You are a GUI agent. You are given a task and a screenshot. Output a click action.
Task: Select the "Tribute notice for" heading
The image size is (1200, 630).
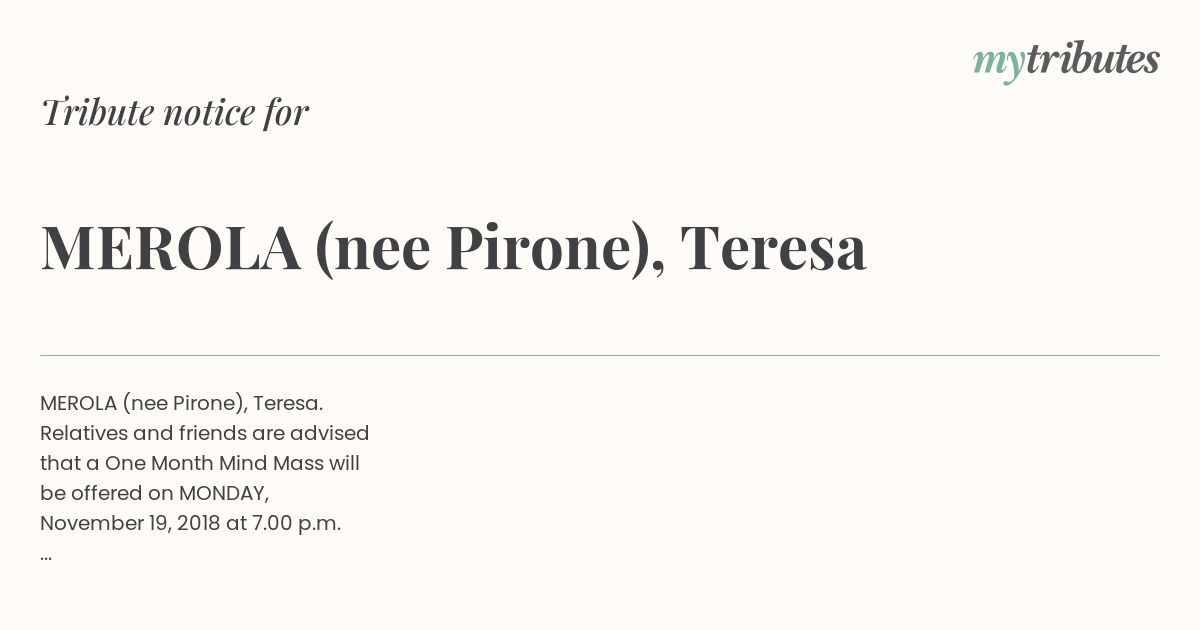click(x=175, y=112)
